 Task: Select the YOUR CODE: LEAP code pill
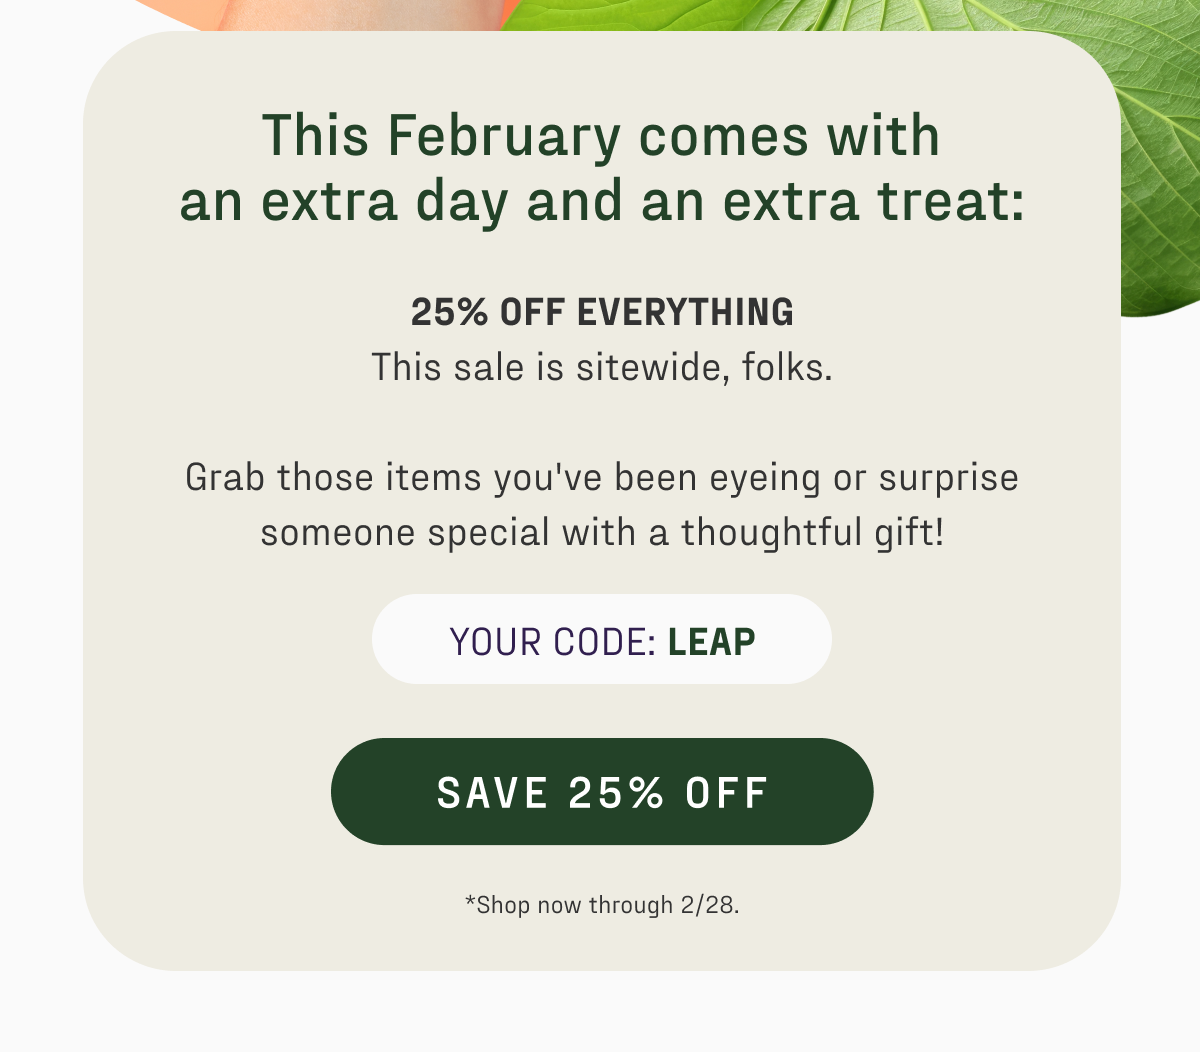pyautogui.click(x=600, y=639)
